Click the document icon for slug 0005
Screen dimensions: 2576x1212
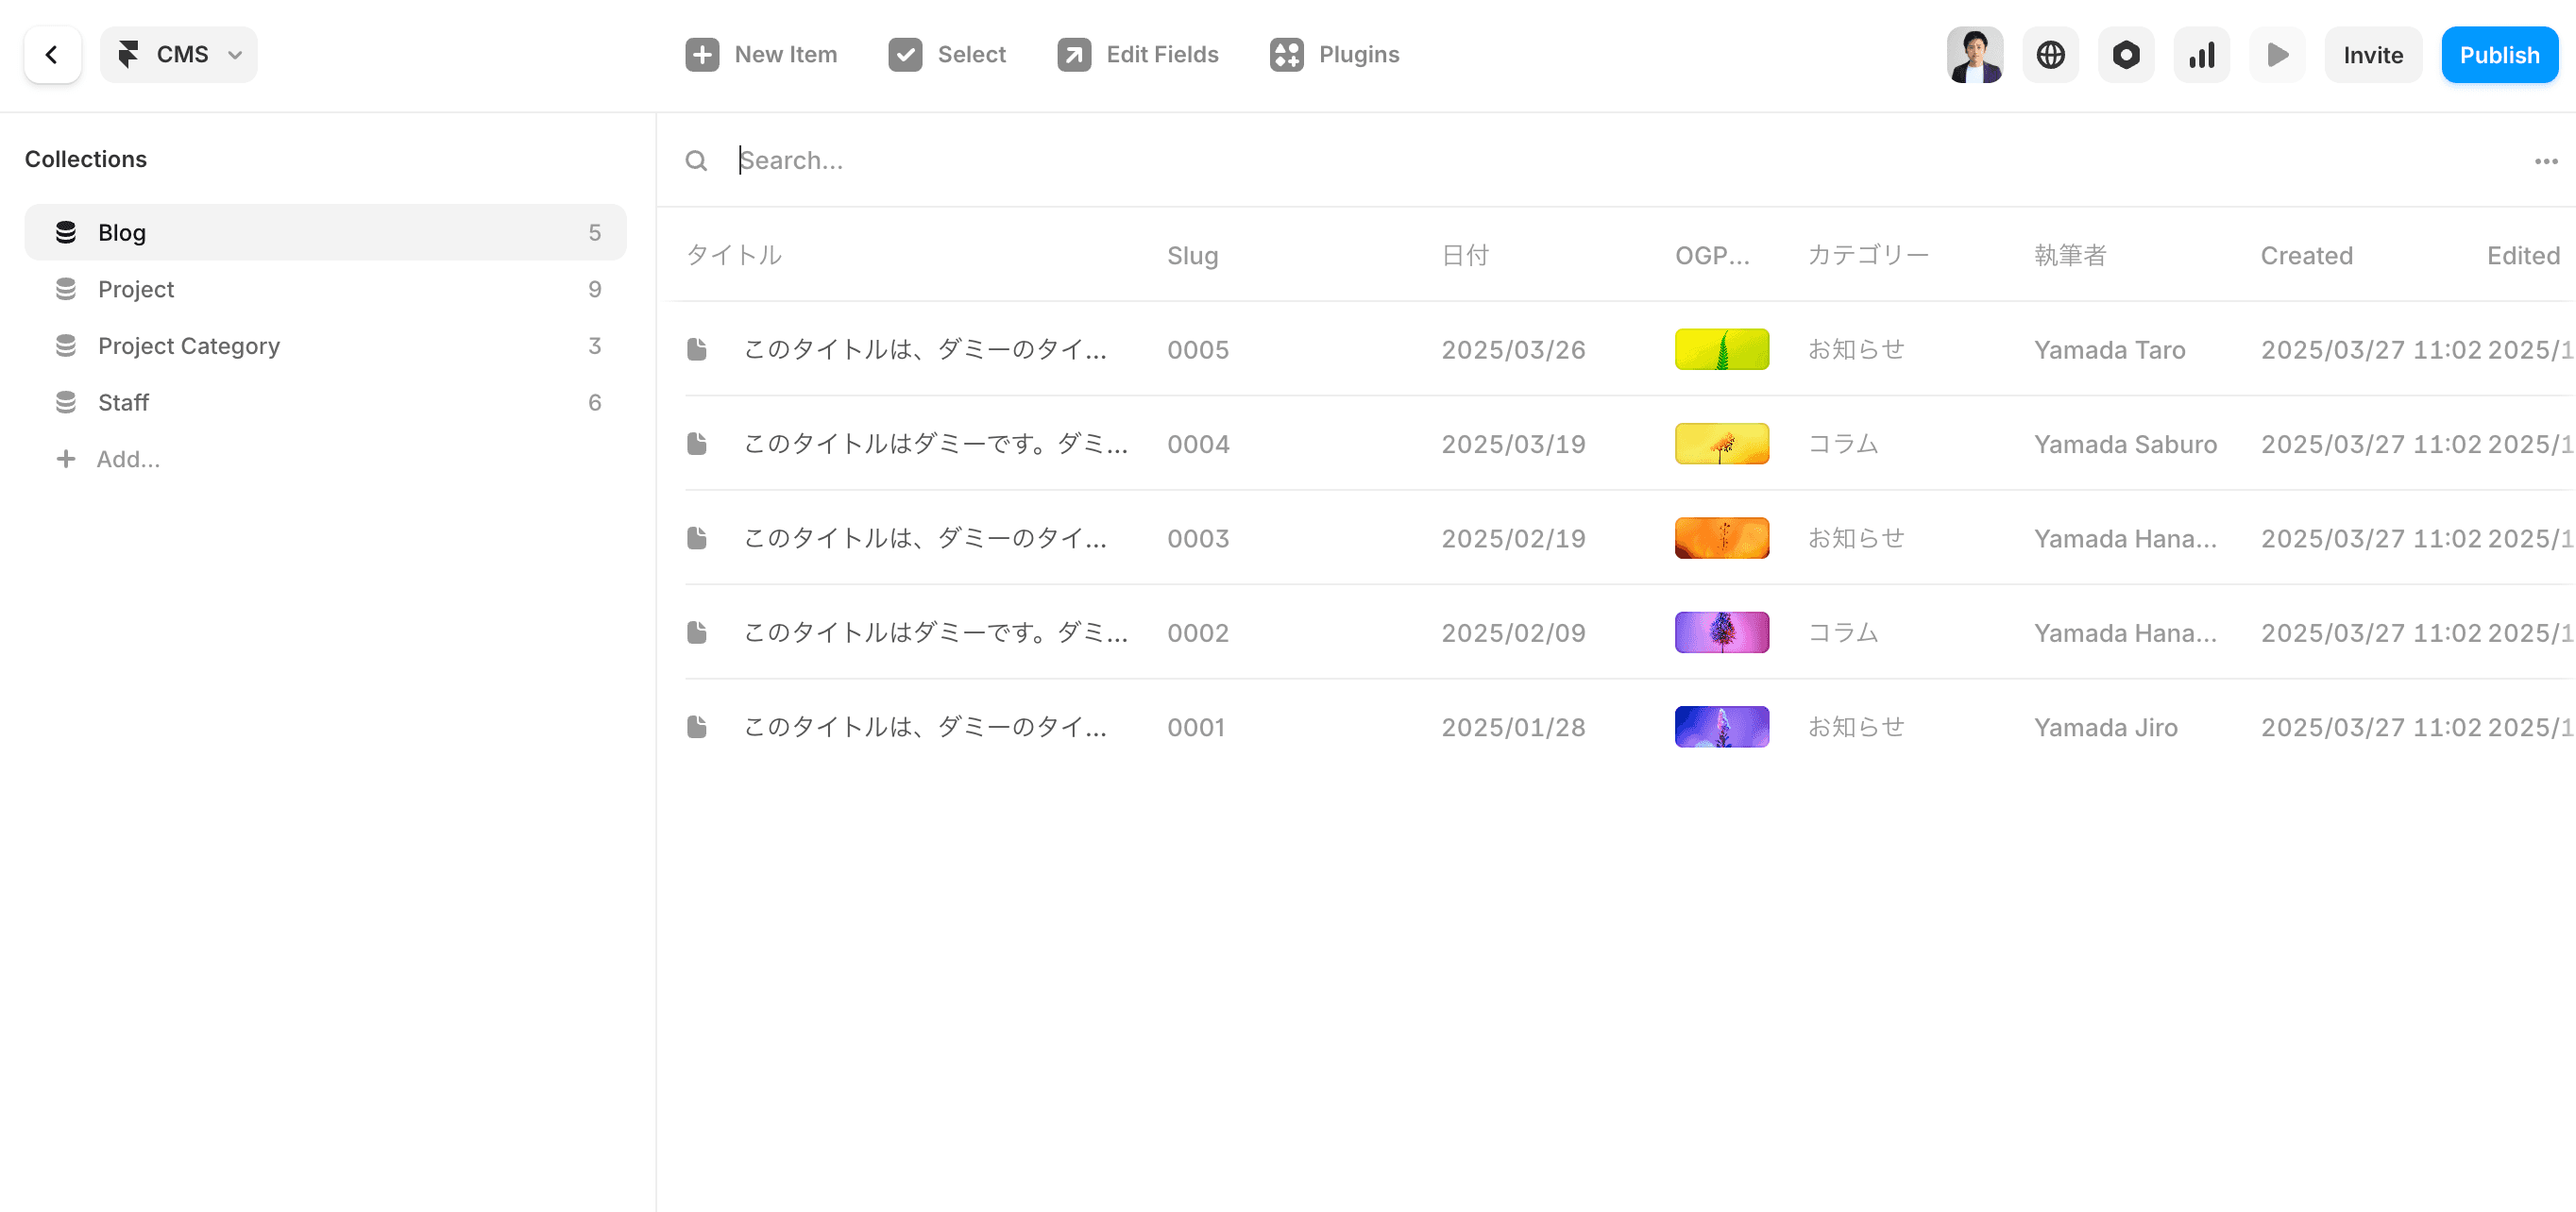point(697,349)
